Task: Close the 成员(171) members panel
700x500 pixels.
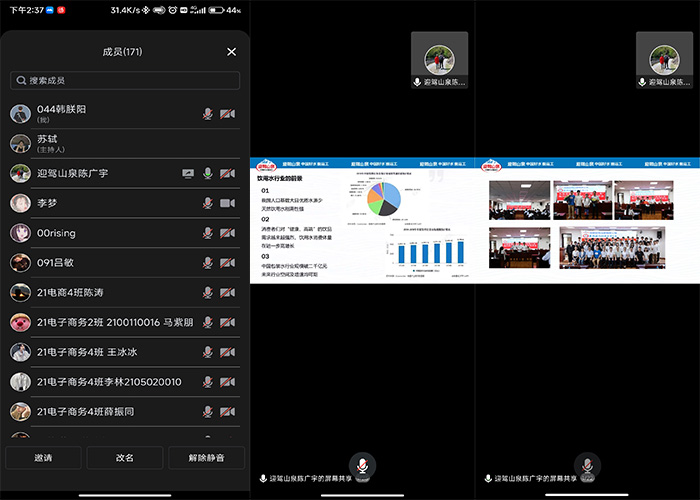Action: (x=231, y=52)
